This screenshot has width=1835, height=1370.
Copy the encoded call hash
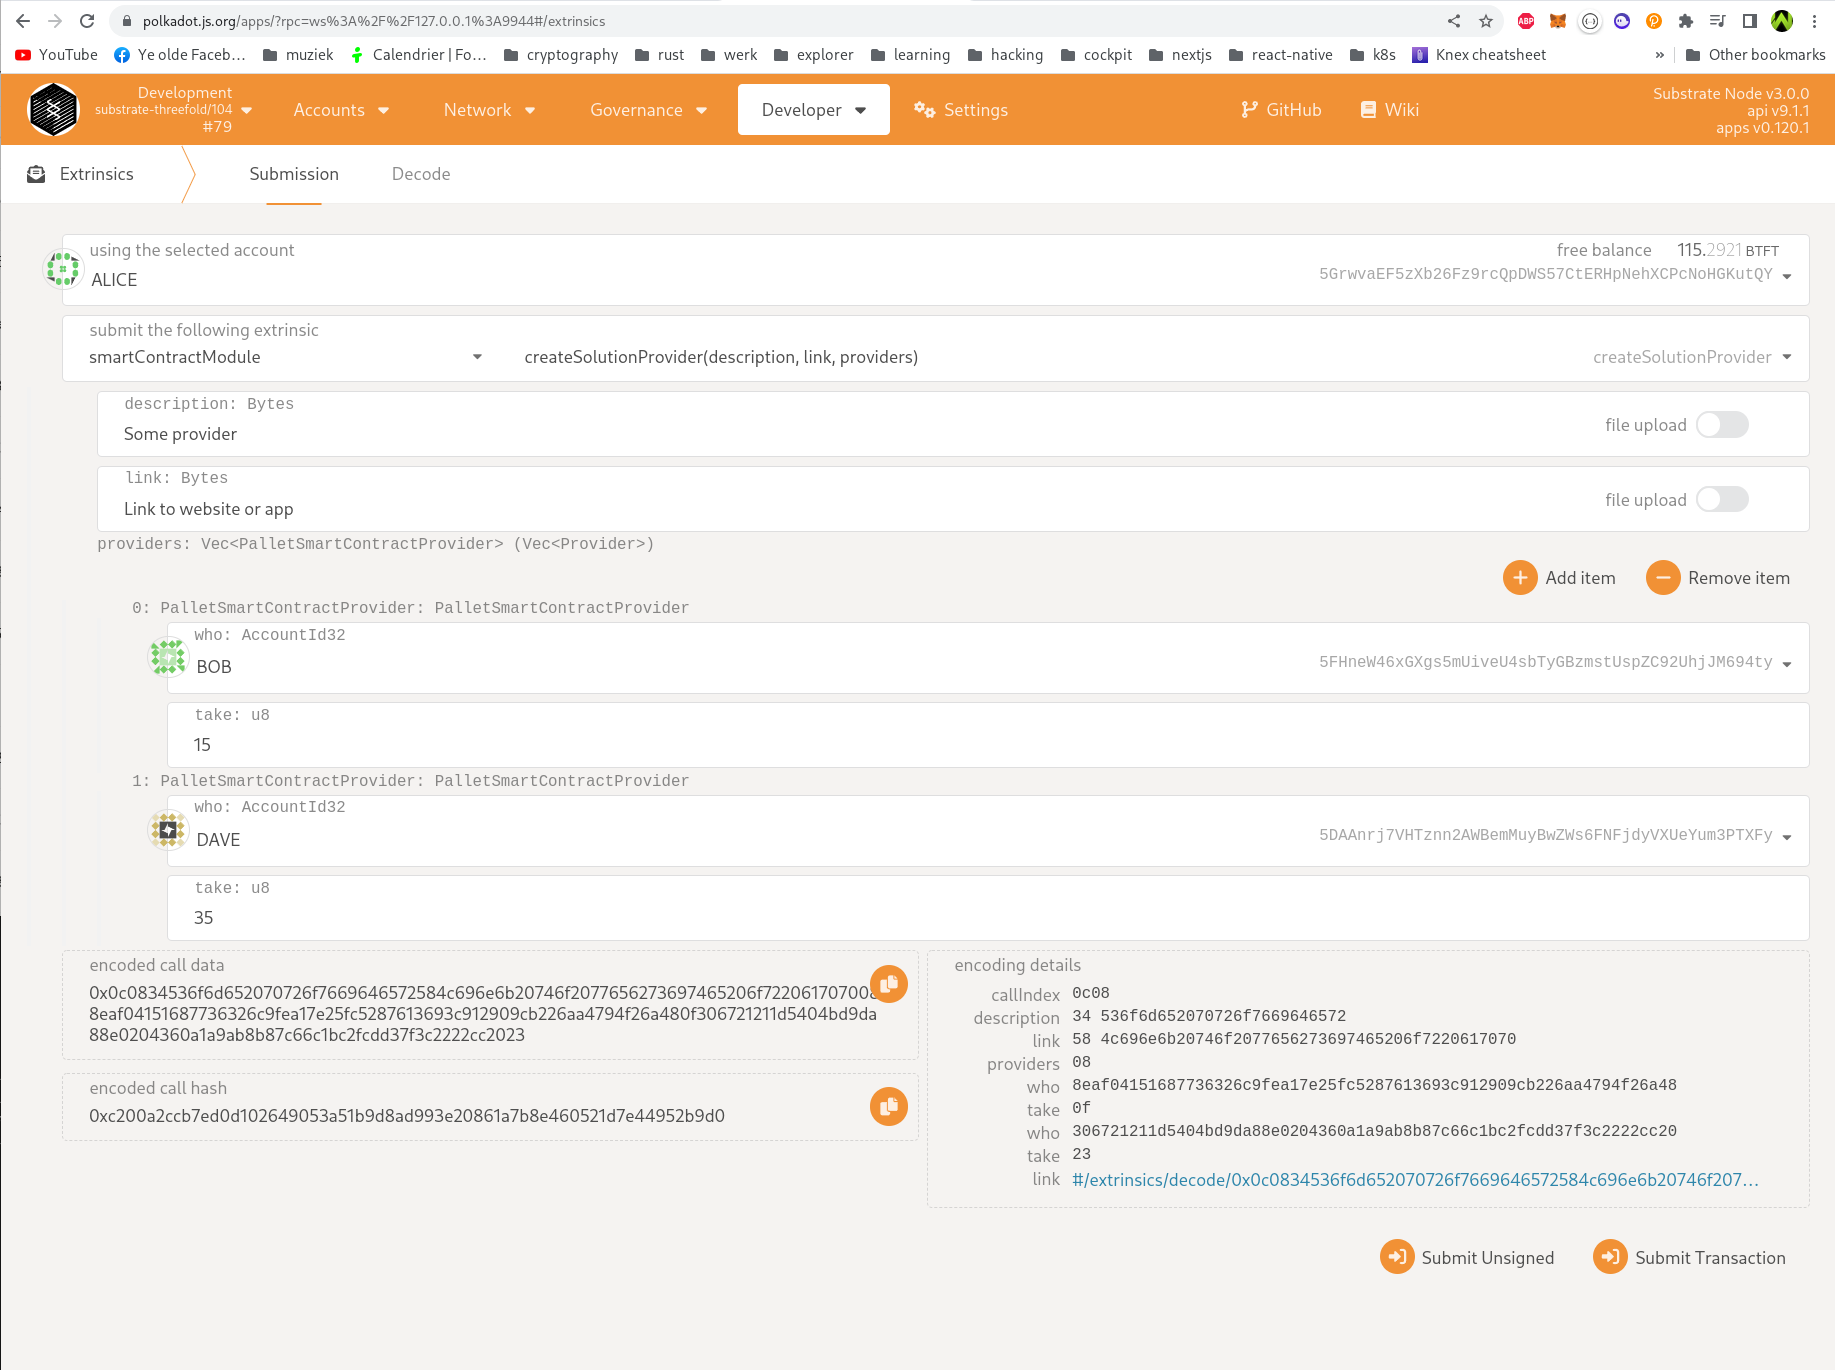888,1106
